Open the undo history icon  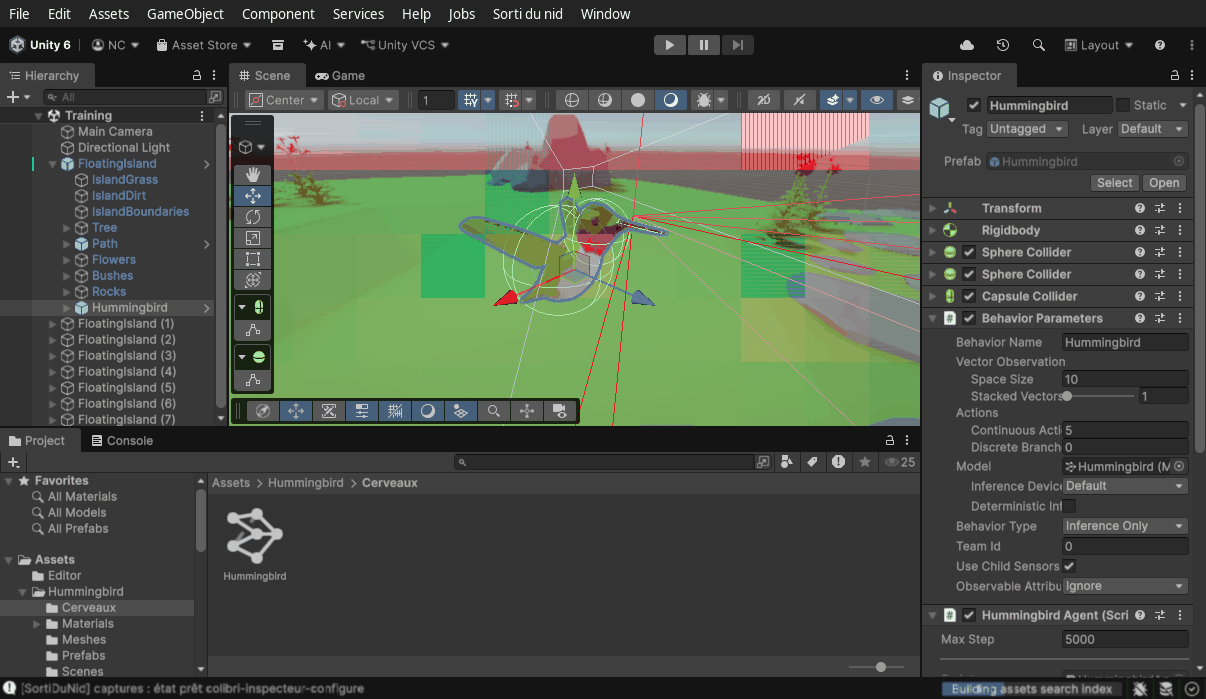1003,45
